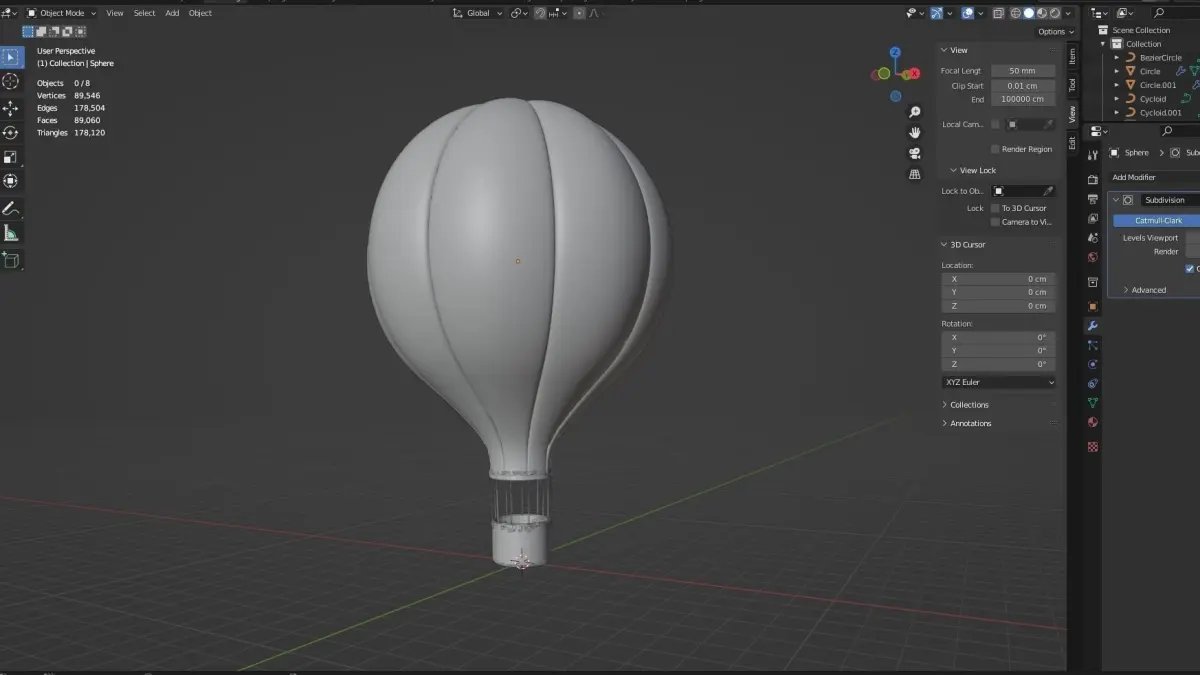Open the Object menu
This screenshot has height=675, width=1200.
[x=200, y=13]
